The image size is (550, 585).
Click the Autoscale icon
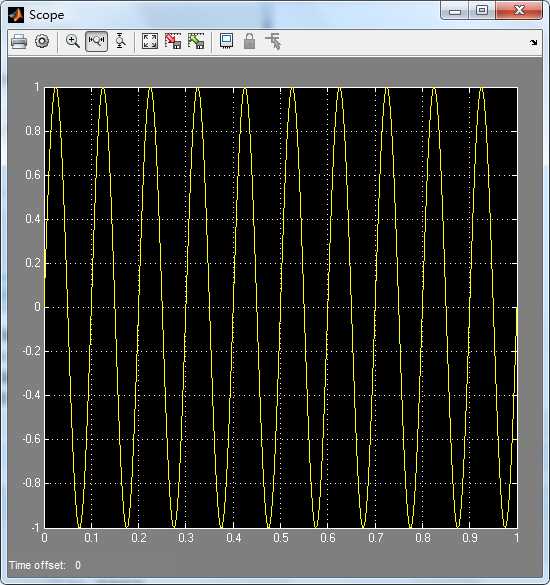(150, 41)
